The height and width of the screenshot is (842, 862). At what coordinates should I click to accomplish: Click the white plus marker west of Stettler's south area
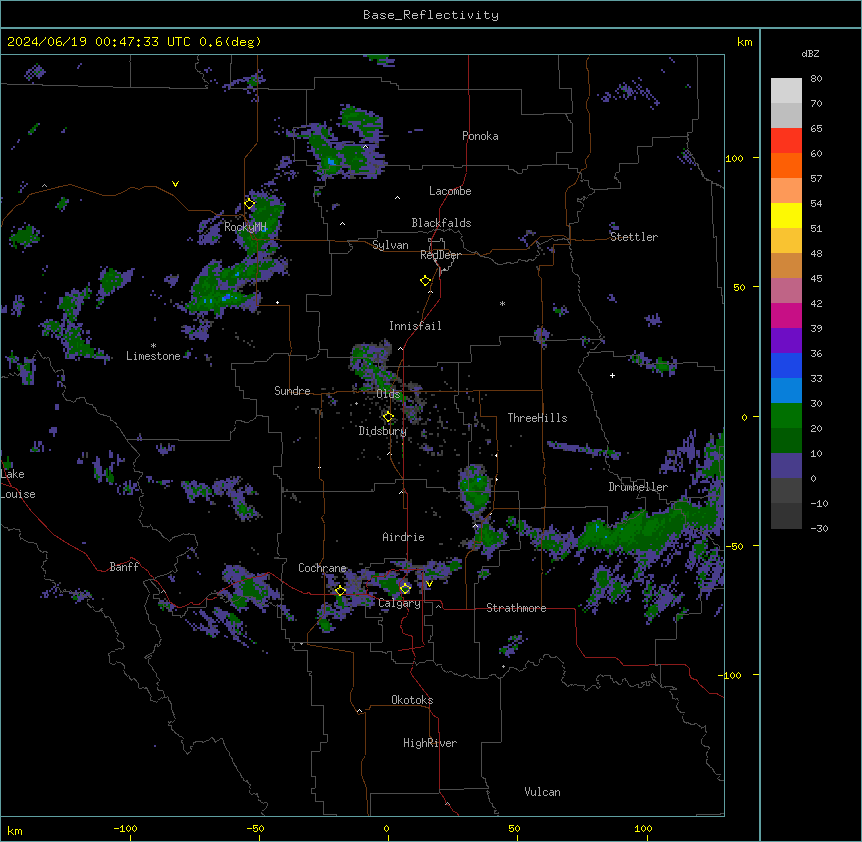point(612,375)
